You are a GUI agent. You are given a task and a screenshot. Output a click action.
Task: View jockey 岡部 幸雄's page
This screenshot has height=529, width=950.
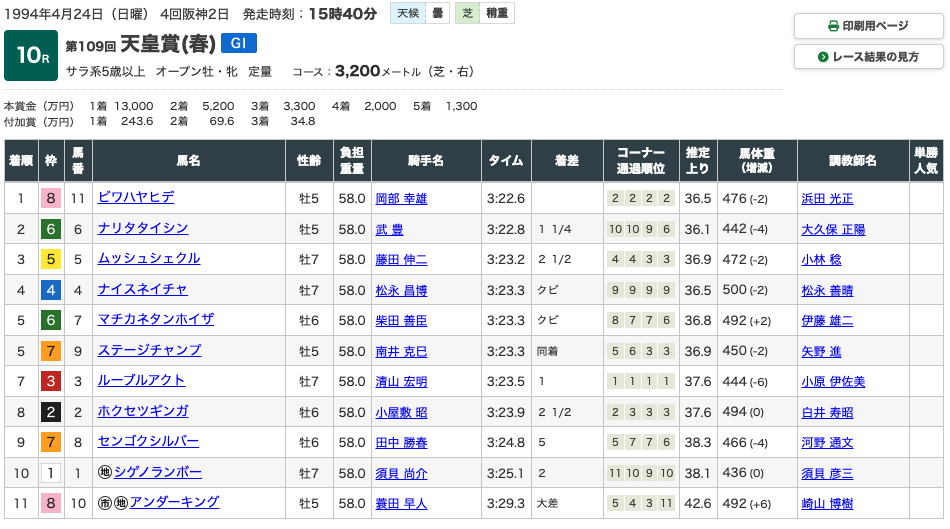401,198
